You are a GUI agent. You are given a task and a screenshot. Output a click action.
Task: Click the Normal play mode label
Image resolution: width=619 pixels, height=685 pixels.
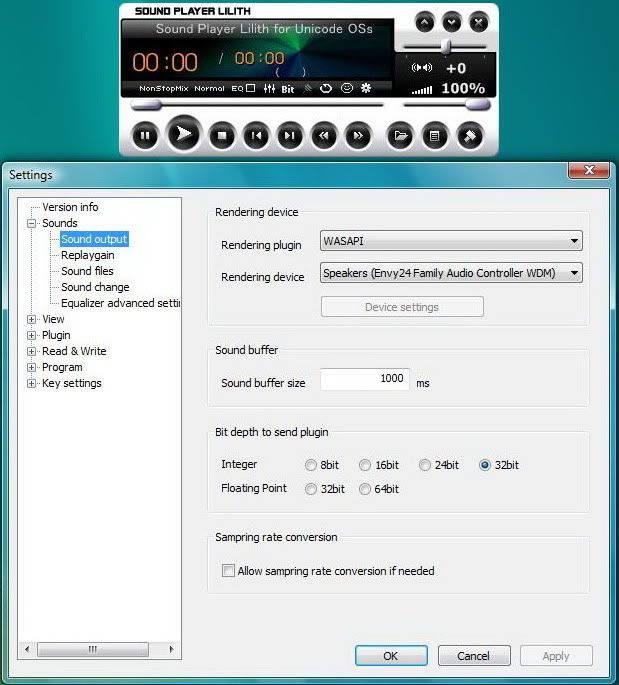pos(209,89)
